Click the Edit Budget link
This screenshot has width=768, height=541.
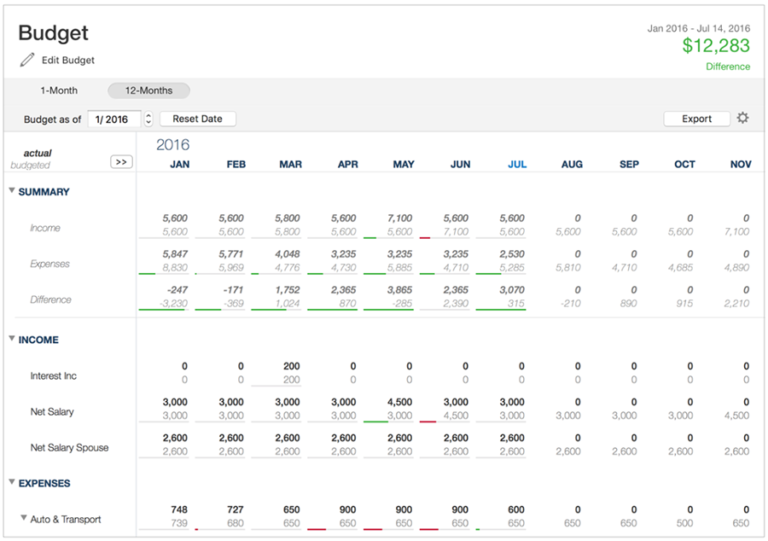click(68, 60)
